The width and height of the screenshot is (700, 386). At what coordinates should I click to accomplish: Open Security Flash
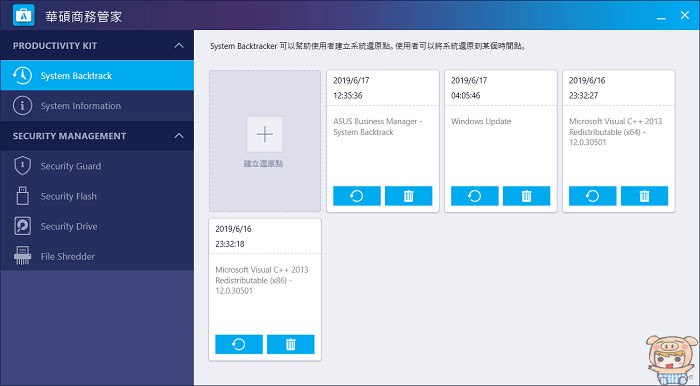tap(97, 196)
